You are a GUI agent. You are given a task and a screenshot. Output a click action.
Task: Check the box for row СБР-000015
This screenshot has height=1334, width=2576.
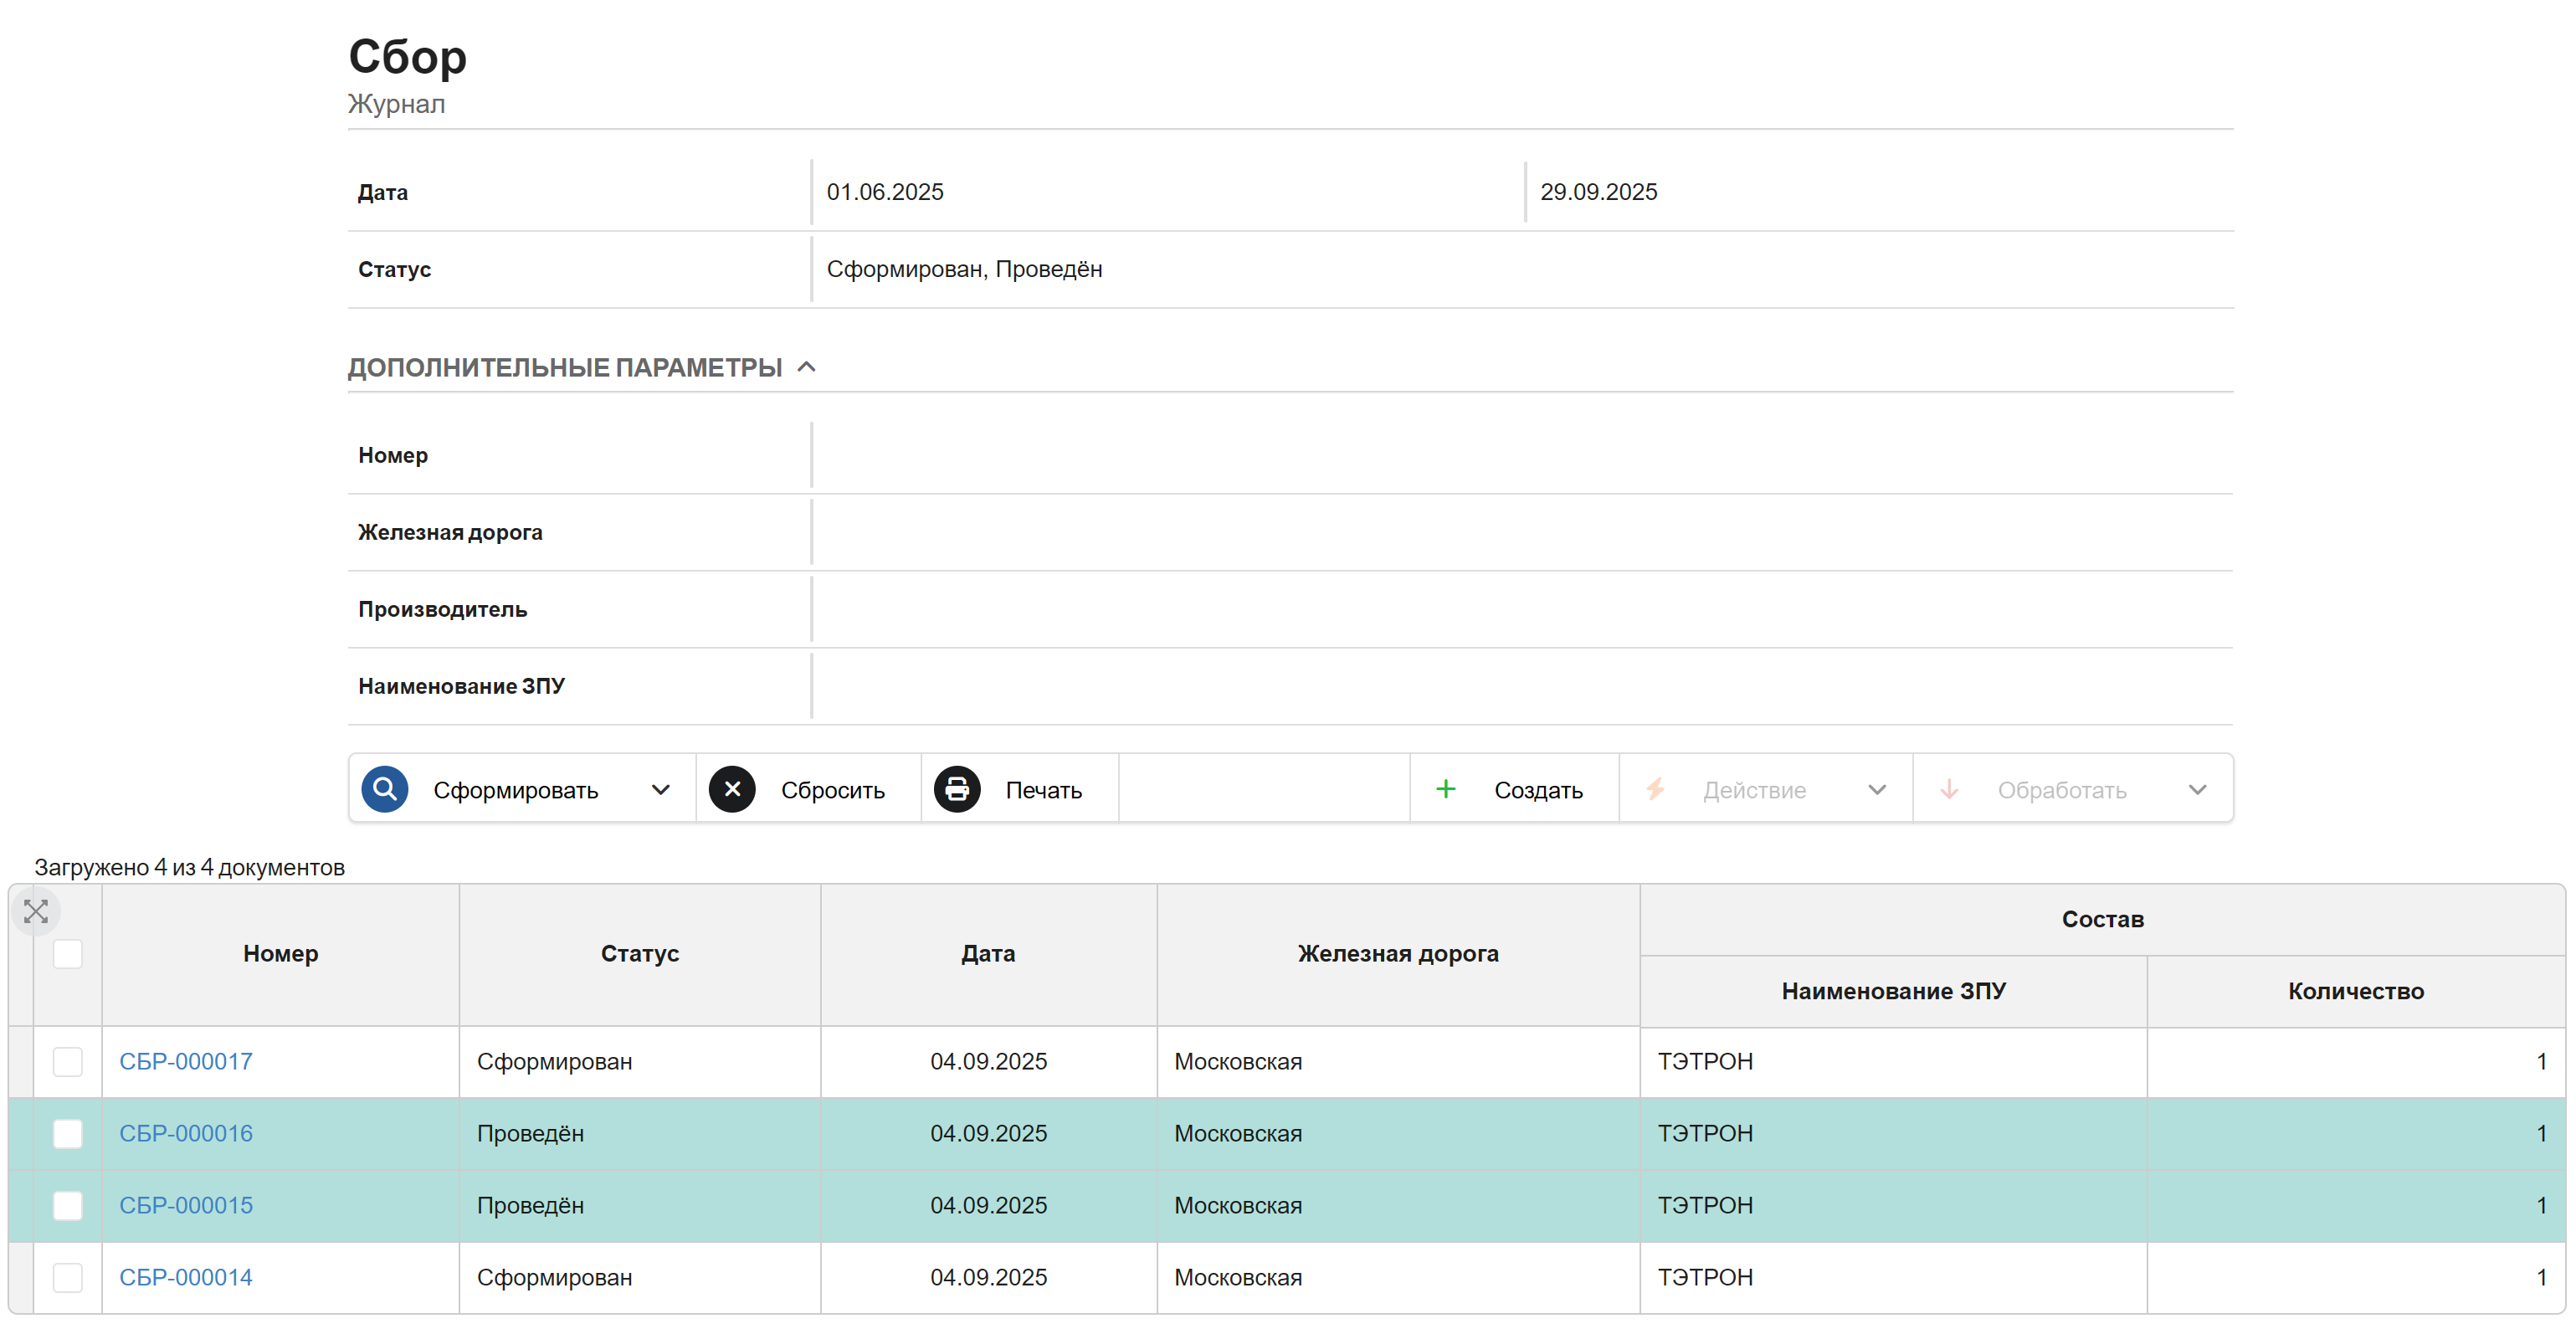(68, 1206)
